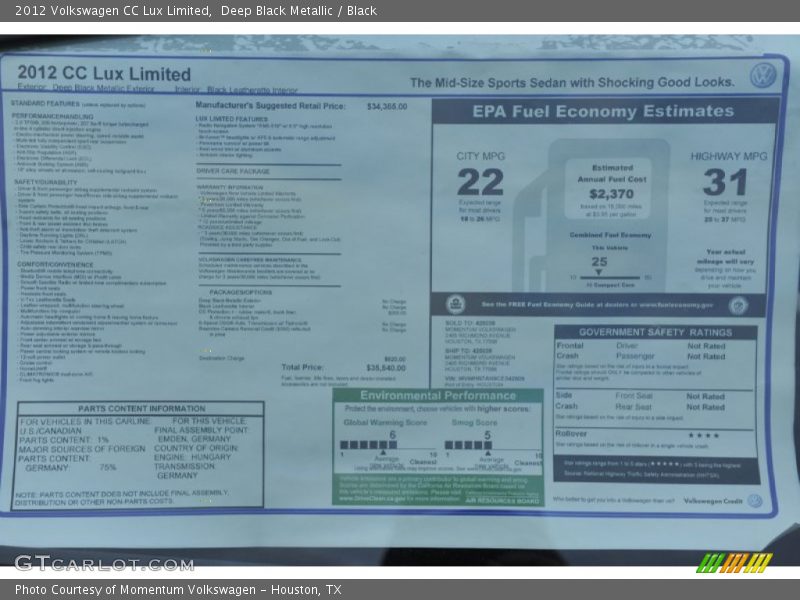Click 'Not Rated' for Side Crash Front Seat
Image resolution: width=800 pixels, height=600 pixels.
point(706,396)
